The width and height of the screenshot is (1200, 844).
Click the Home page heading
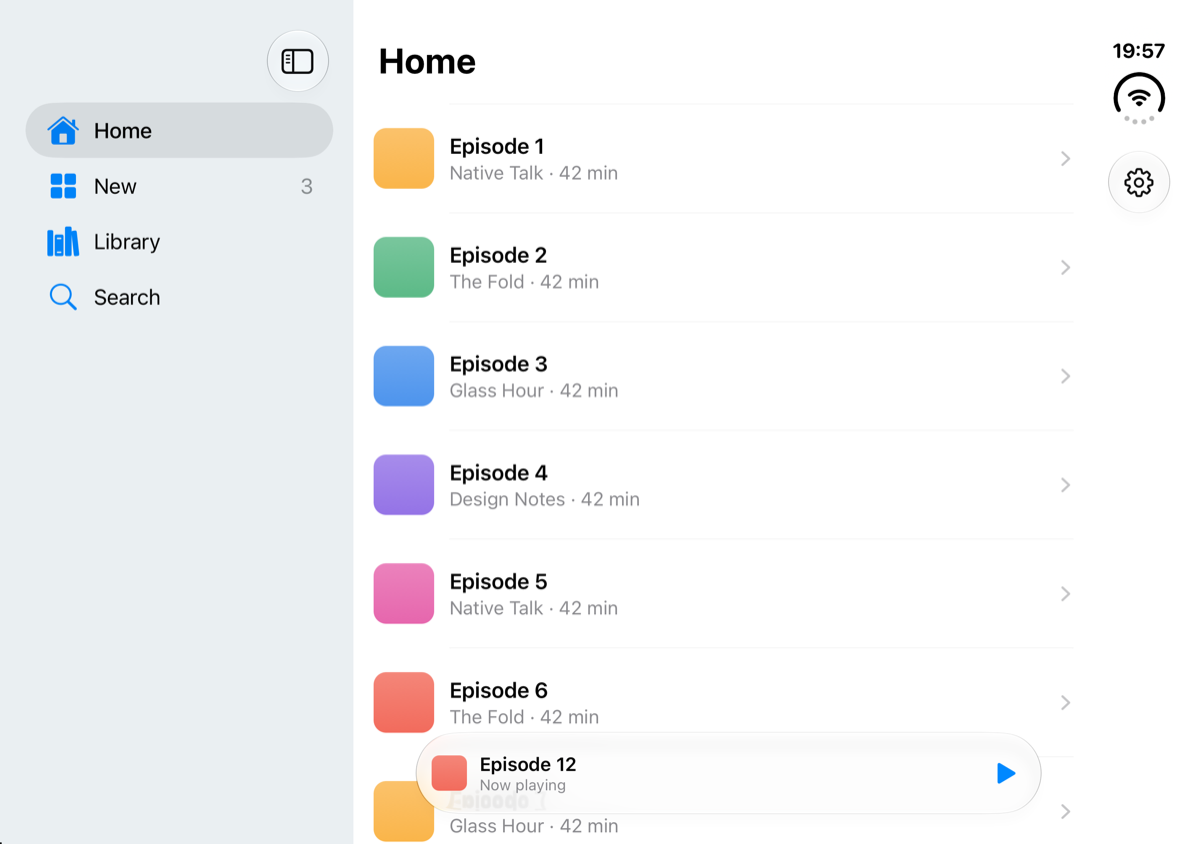tap(427, 62)
